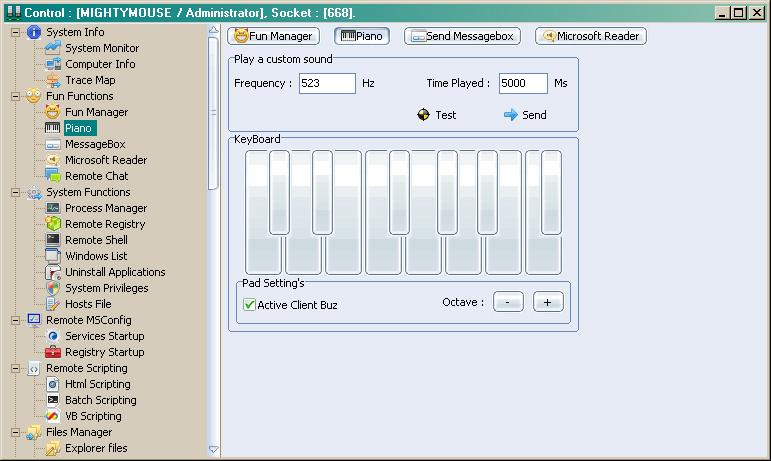Select Registry Startup in the tree
The width and height of the screenshot is (771, 461).
[x=105, y=352]
